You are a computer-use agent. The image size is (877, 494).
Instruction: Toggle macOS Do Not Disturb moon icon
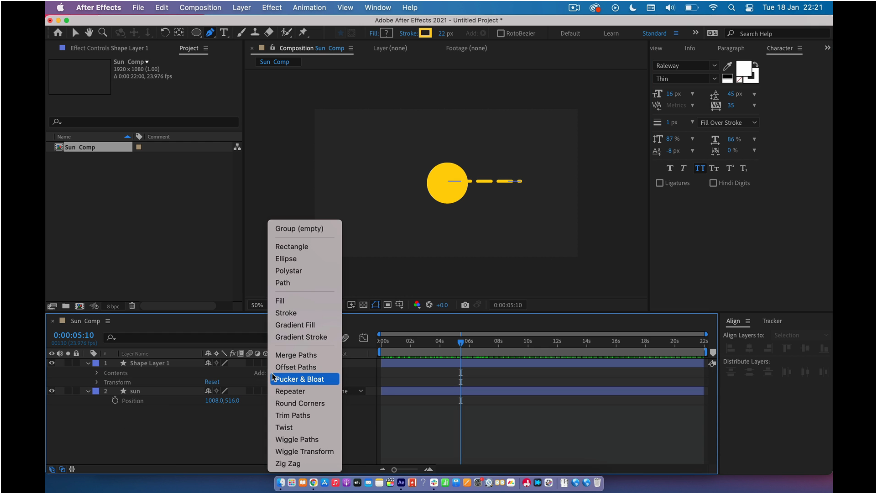pos(633,8)
